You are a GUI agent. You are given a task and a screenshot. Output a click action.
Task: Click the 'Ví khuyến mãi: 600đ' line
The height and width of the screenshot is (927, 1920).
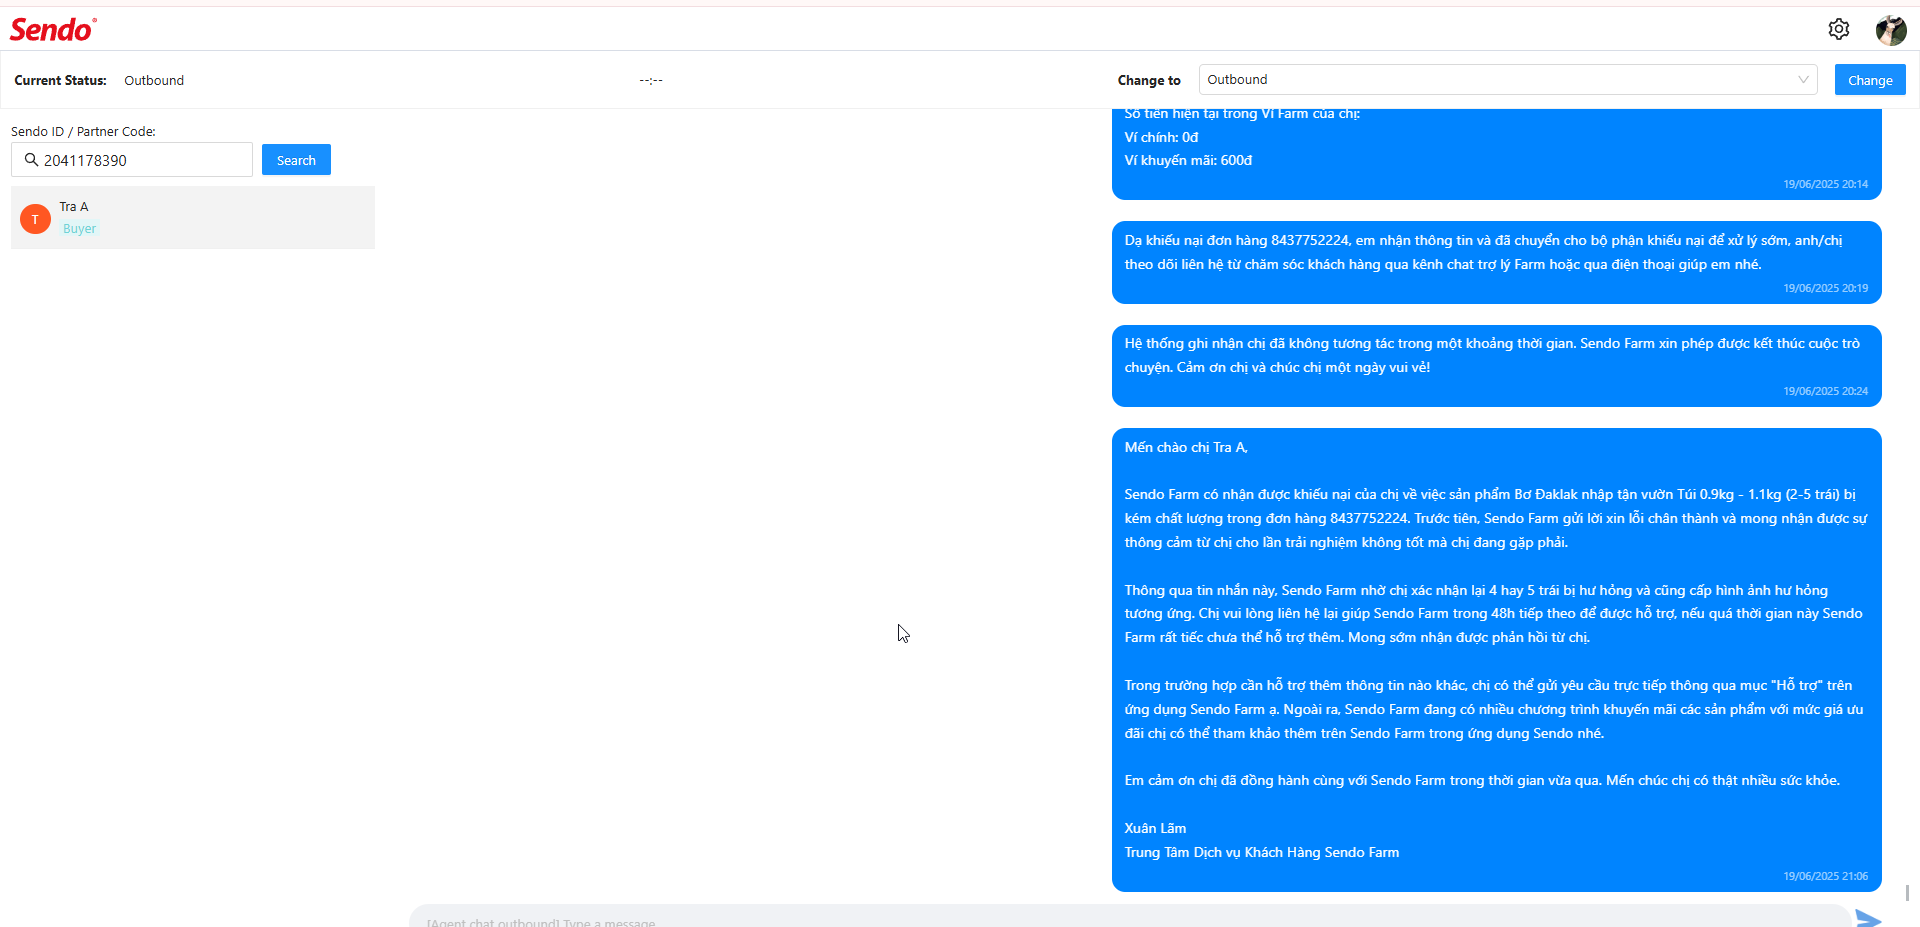1188,160
